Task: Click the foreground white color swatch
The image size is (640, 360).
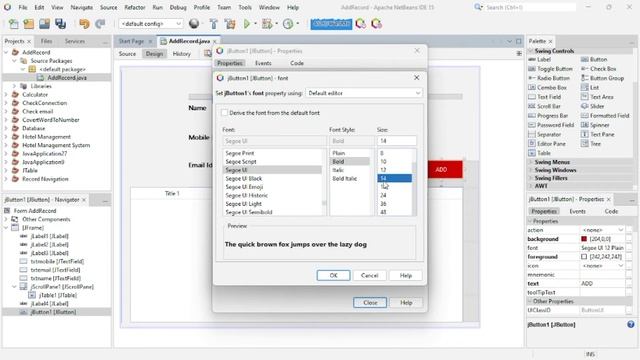Action: tap(584, 257)
